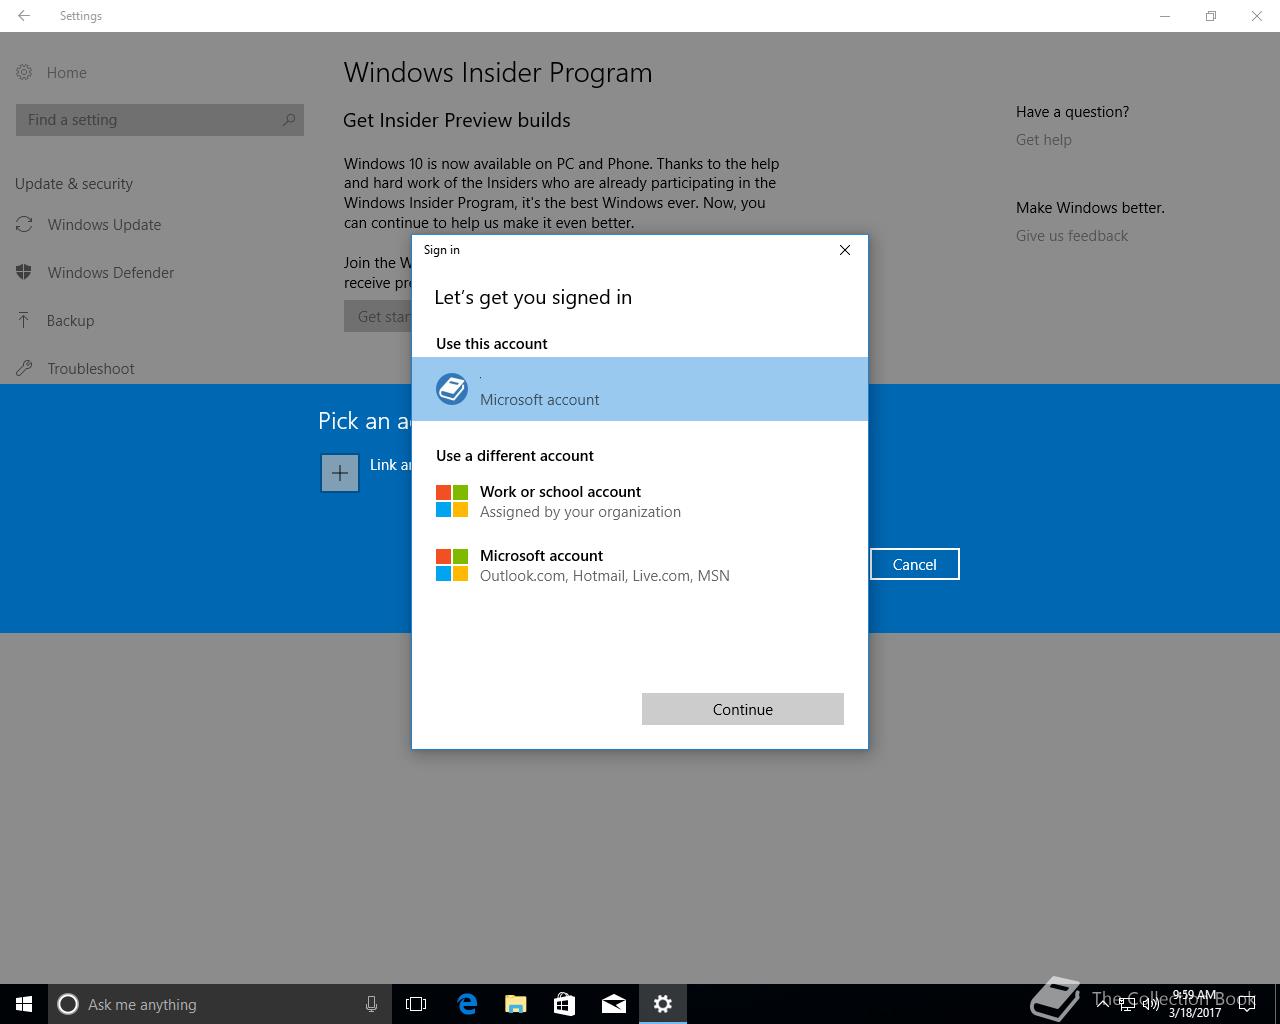Screen dimensions: 1280x1024
Task: Open Windows Defender settings page
Action: click(x=110, y=272)
